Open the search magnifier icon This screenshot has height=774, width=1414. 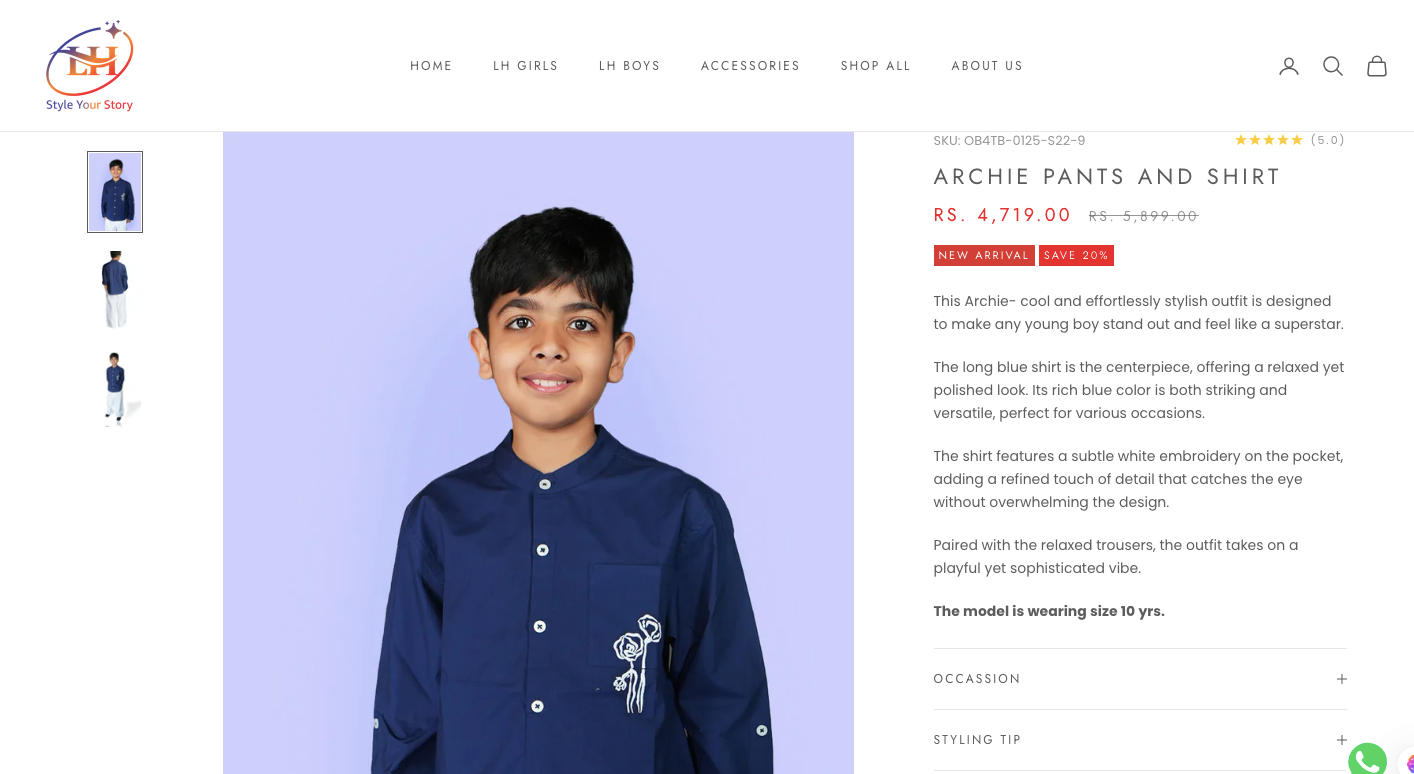[1333, 66]
